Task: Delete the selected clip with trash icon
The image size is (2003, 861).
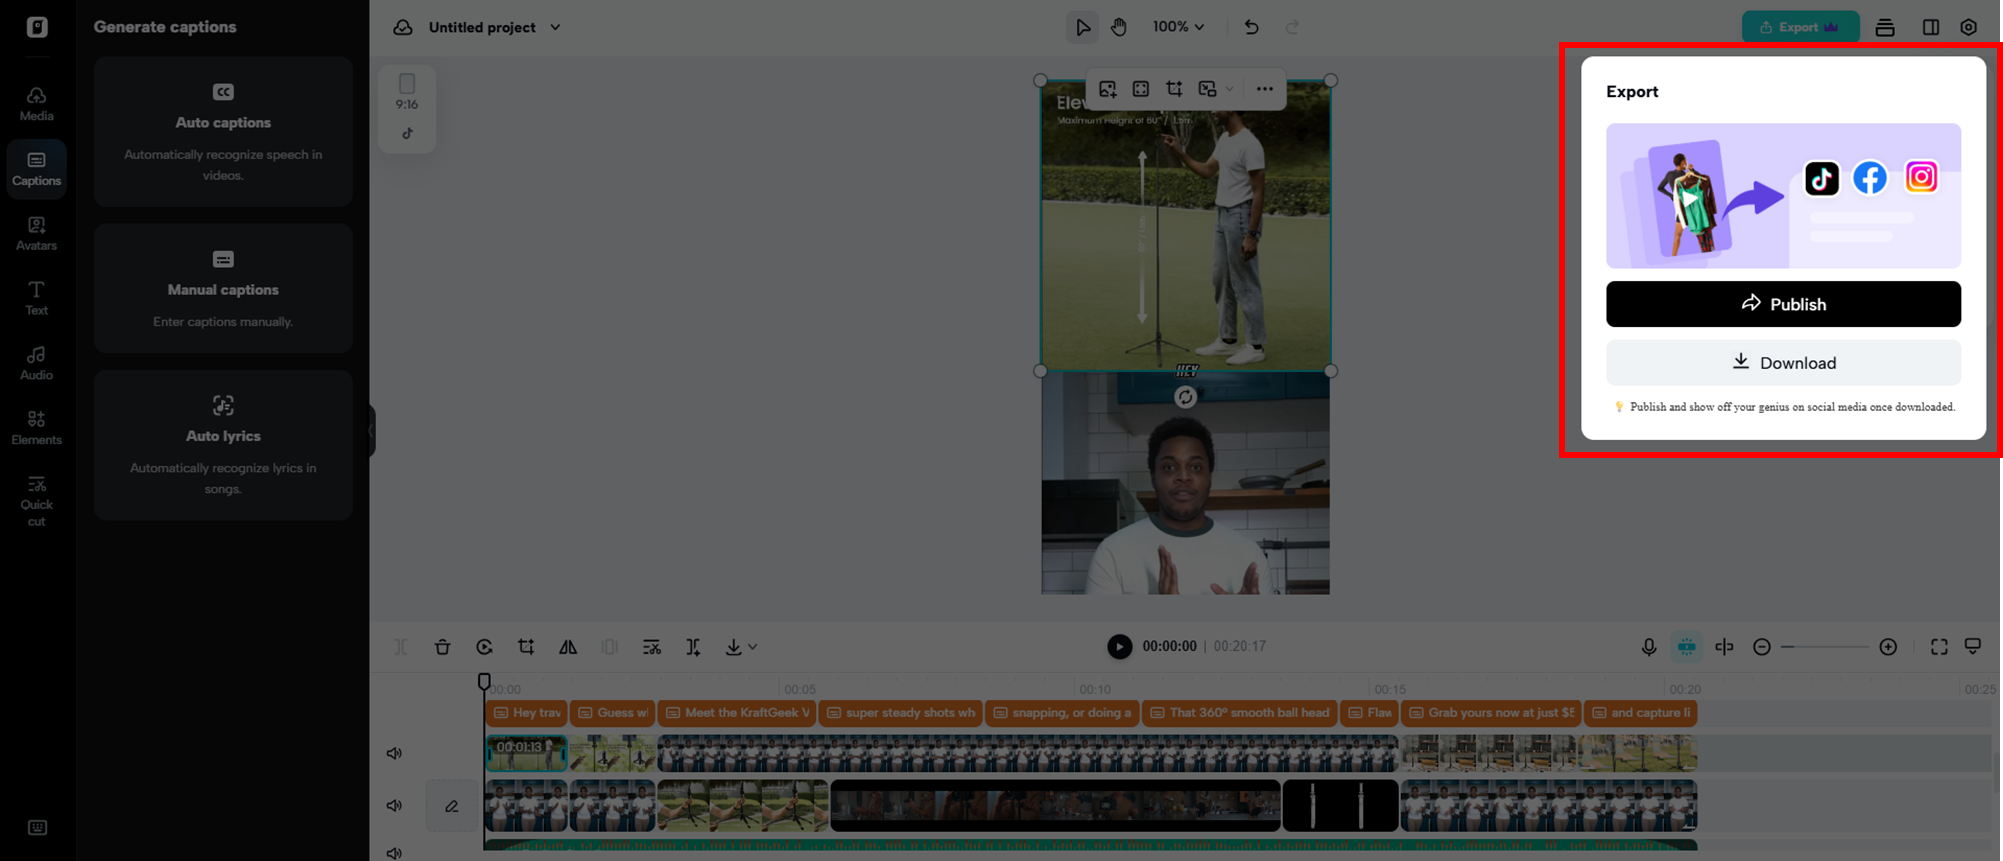Action: click(x=442, y=647)
